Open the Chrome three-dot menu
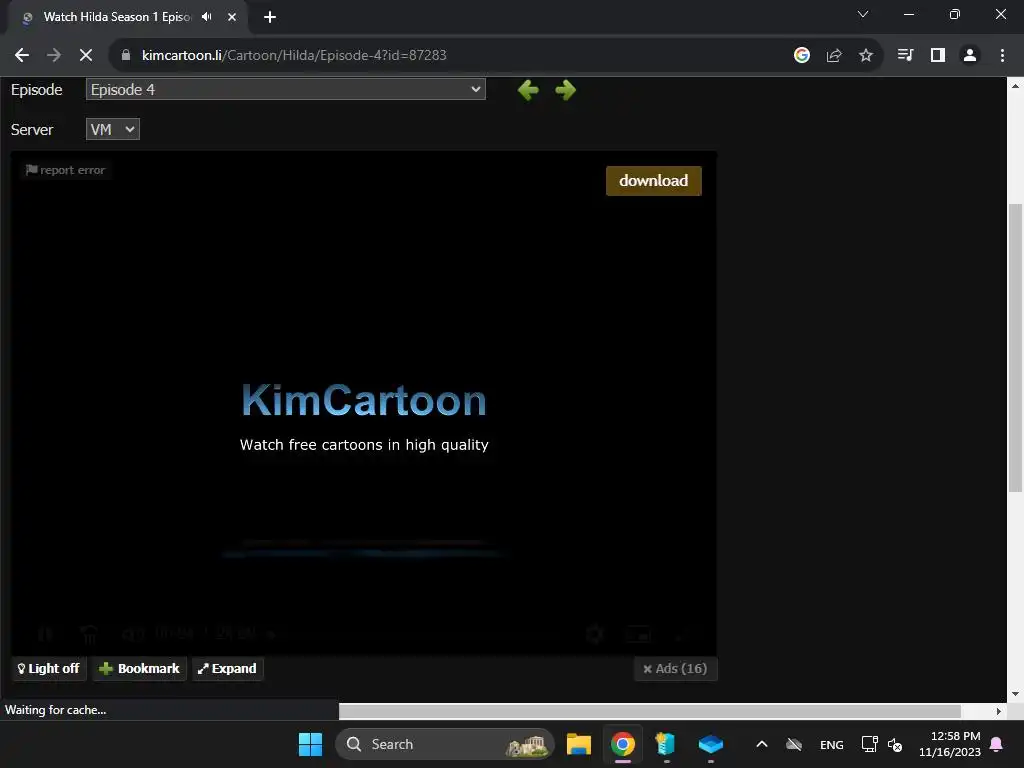1024x768 pixels. 1002,56
